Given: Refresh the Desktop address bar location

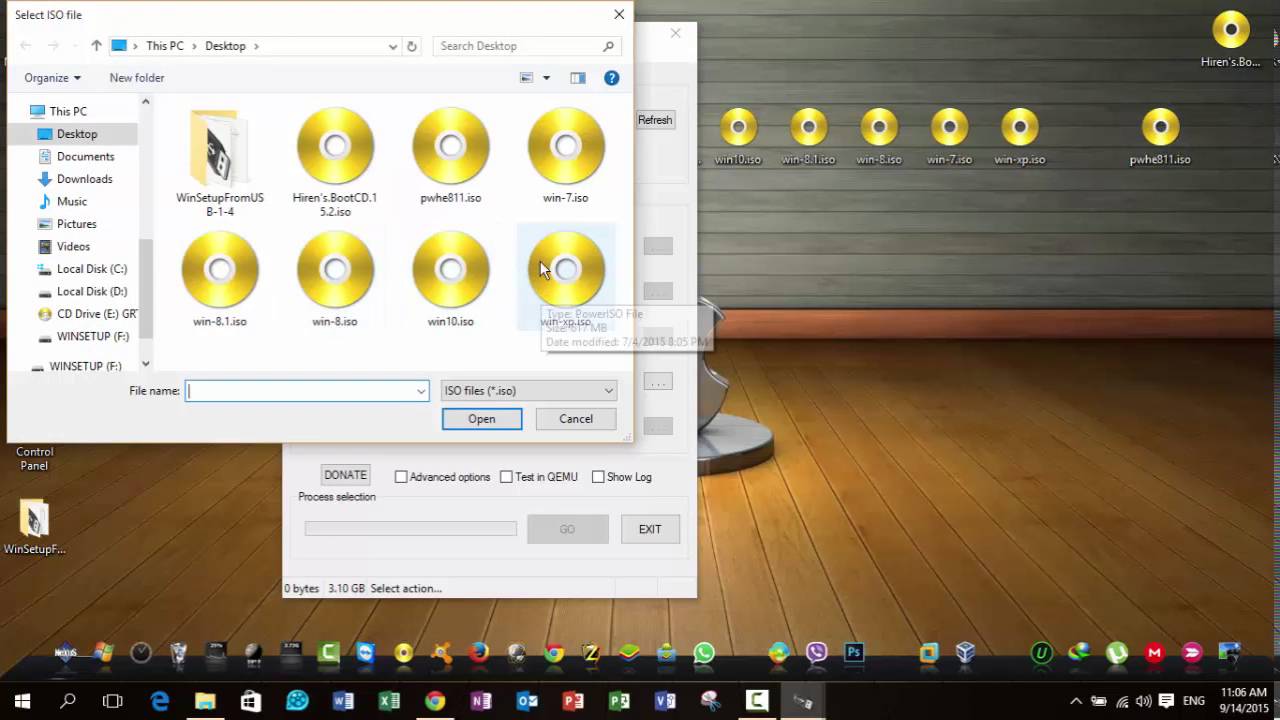Looking at the screenshot, I should pyautogui.click(x=411, y=46).
